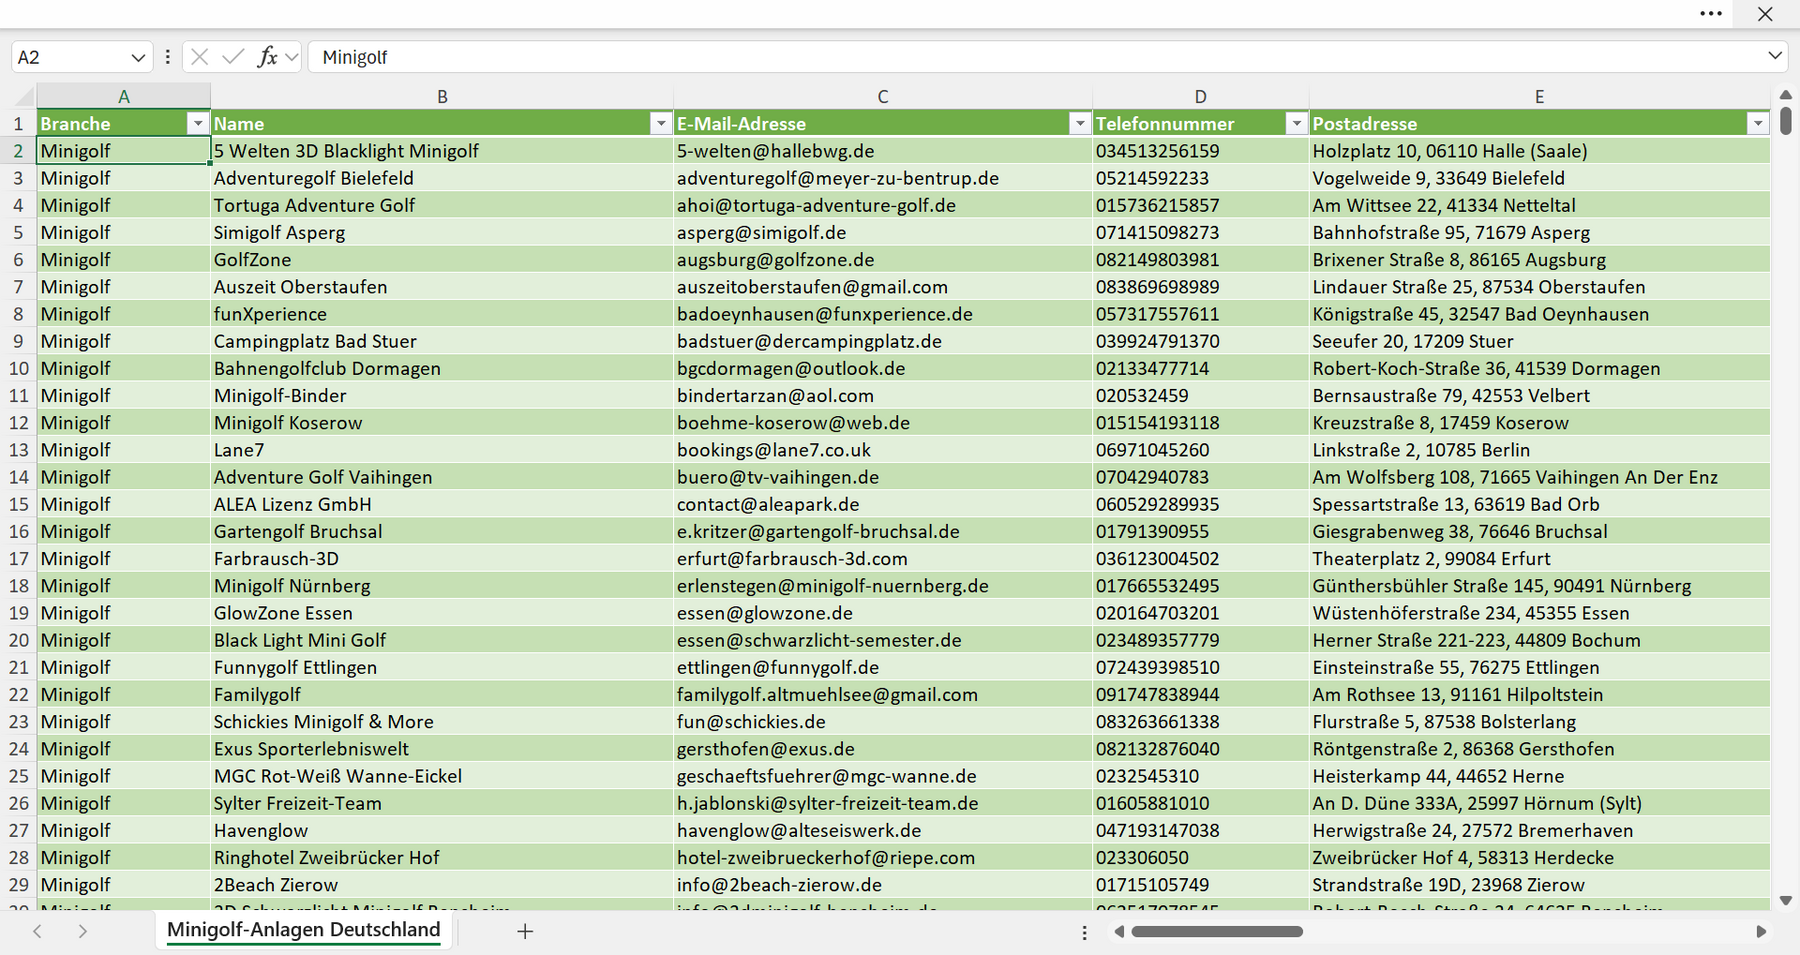Open the Telefonnummer column filter
The image size is (1800, 955).
1297,123
